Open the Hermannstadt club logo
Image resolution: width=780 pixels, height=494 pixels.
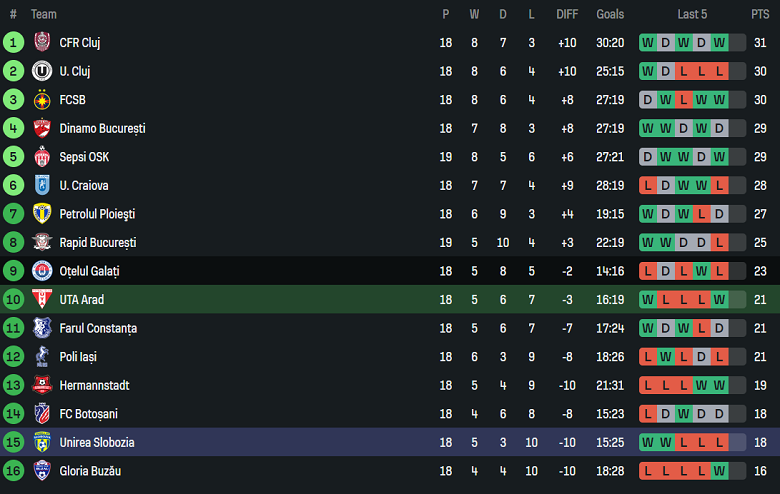(x=42, y=385)
